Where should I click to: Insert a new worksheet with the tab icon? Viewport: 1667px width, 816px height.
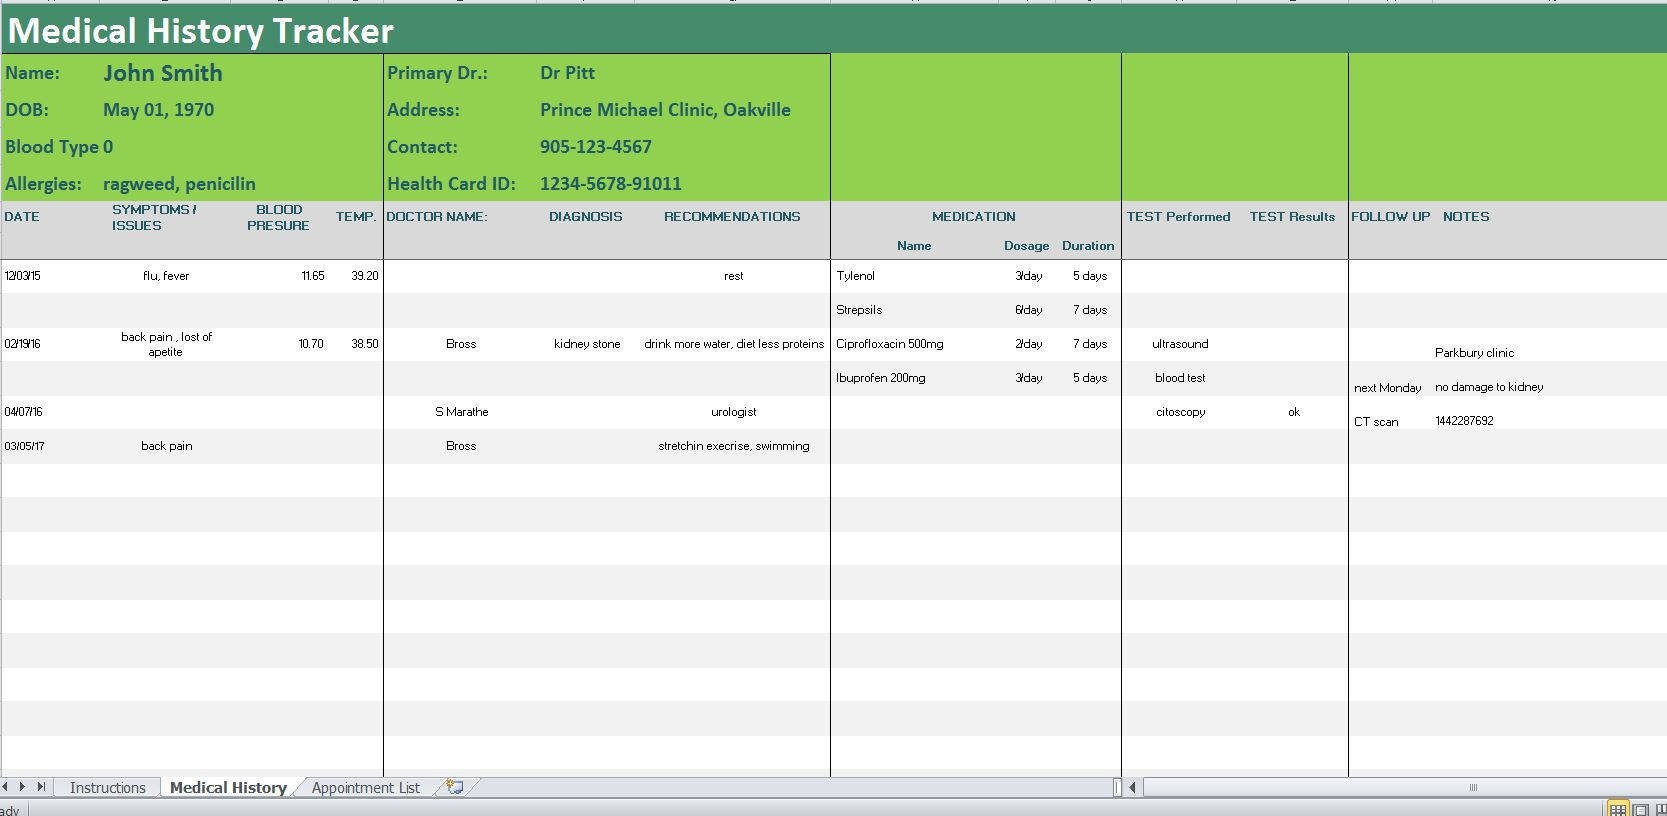[x=455, y=787]
